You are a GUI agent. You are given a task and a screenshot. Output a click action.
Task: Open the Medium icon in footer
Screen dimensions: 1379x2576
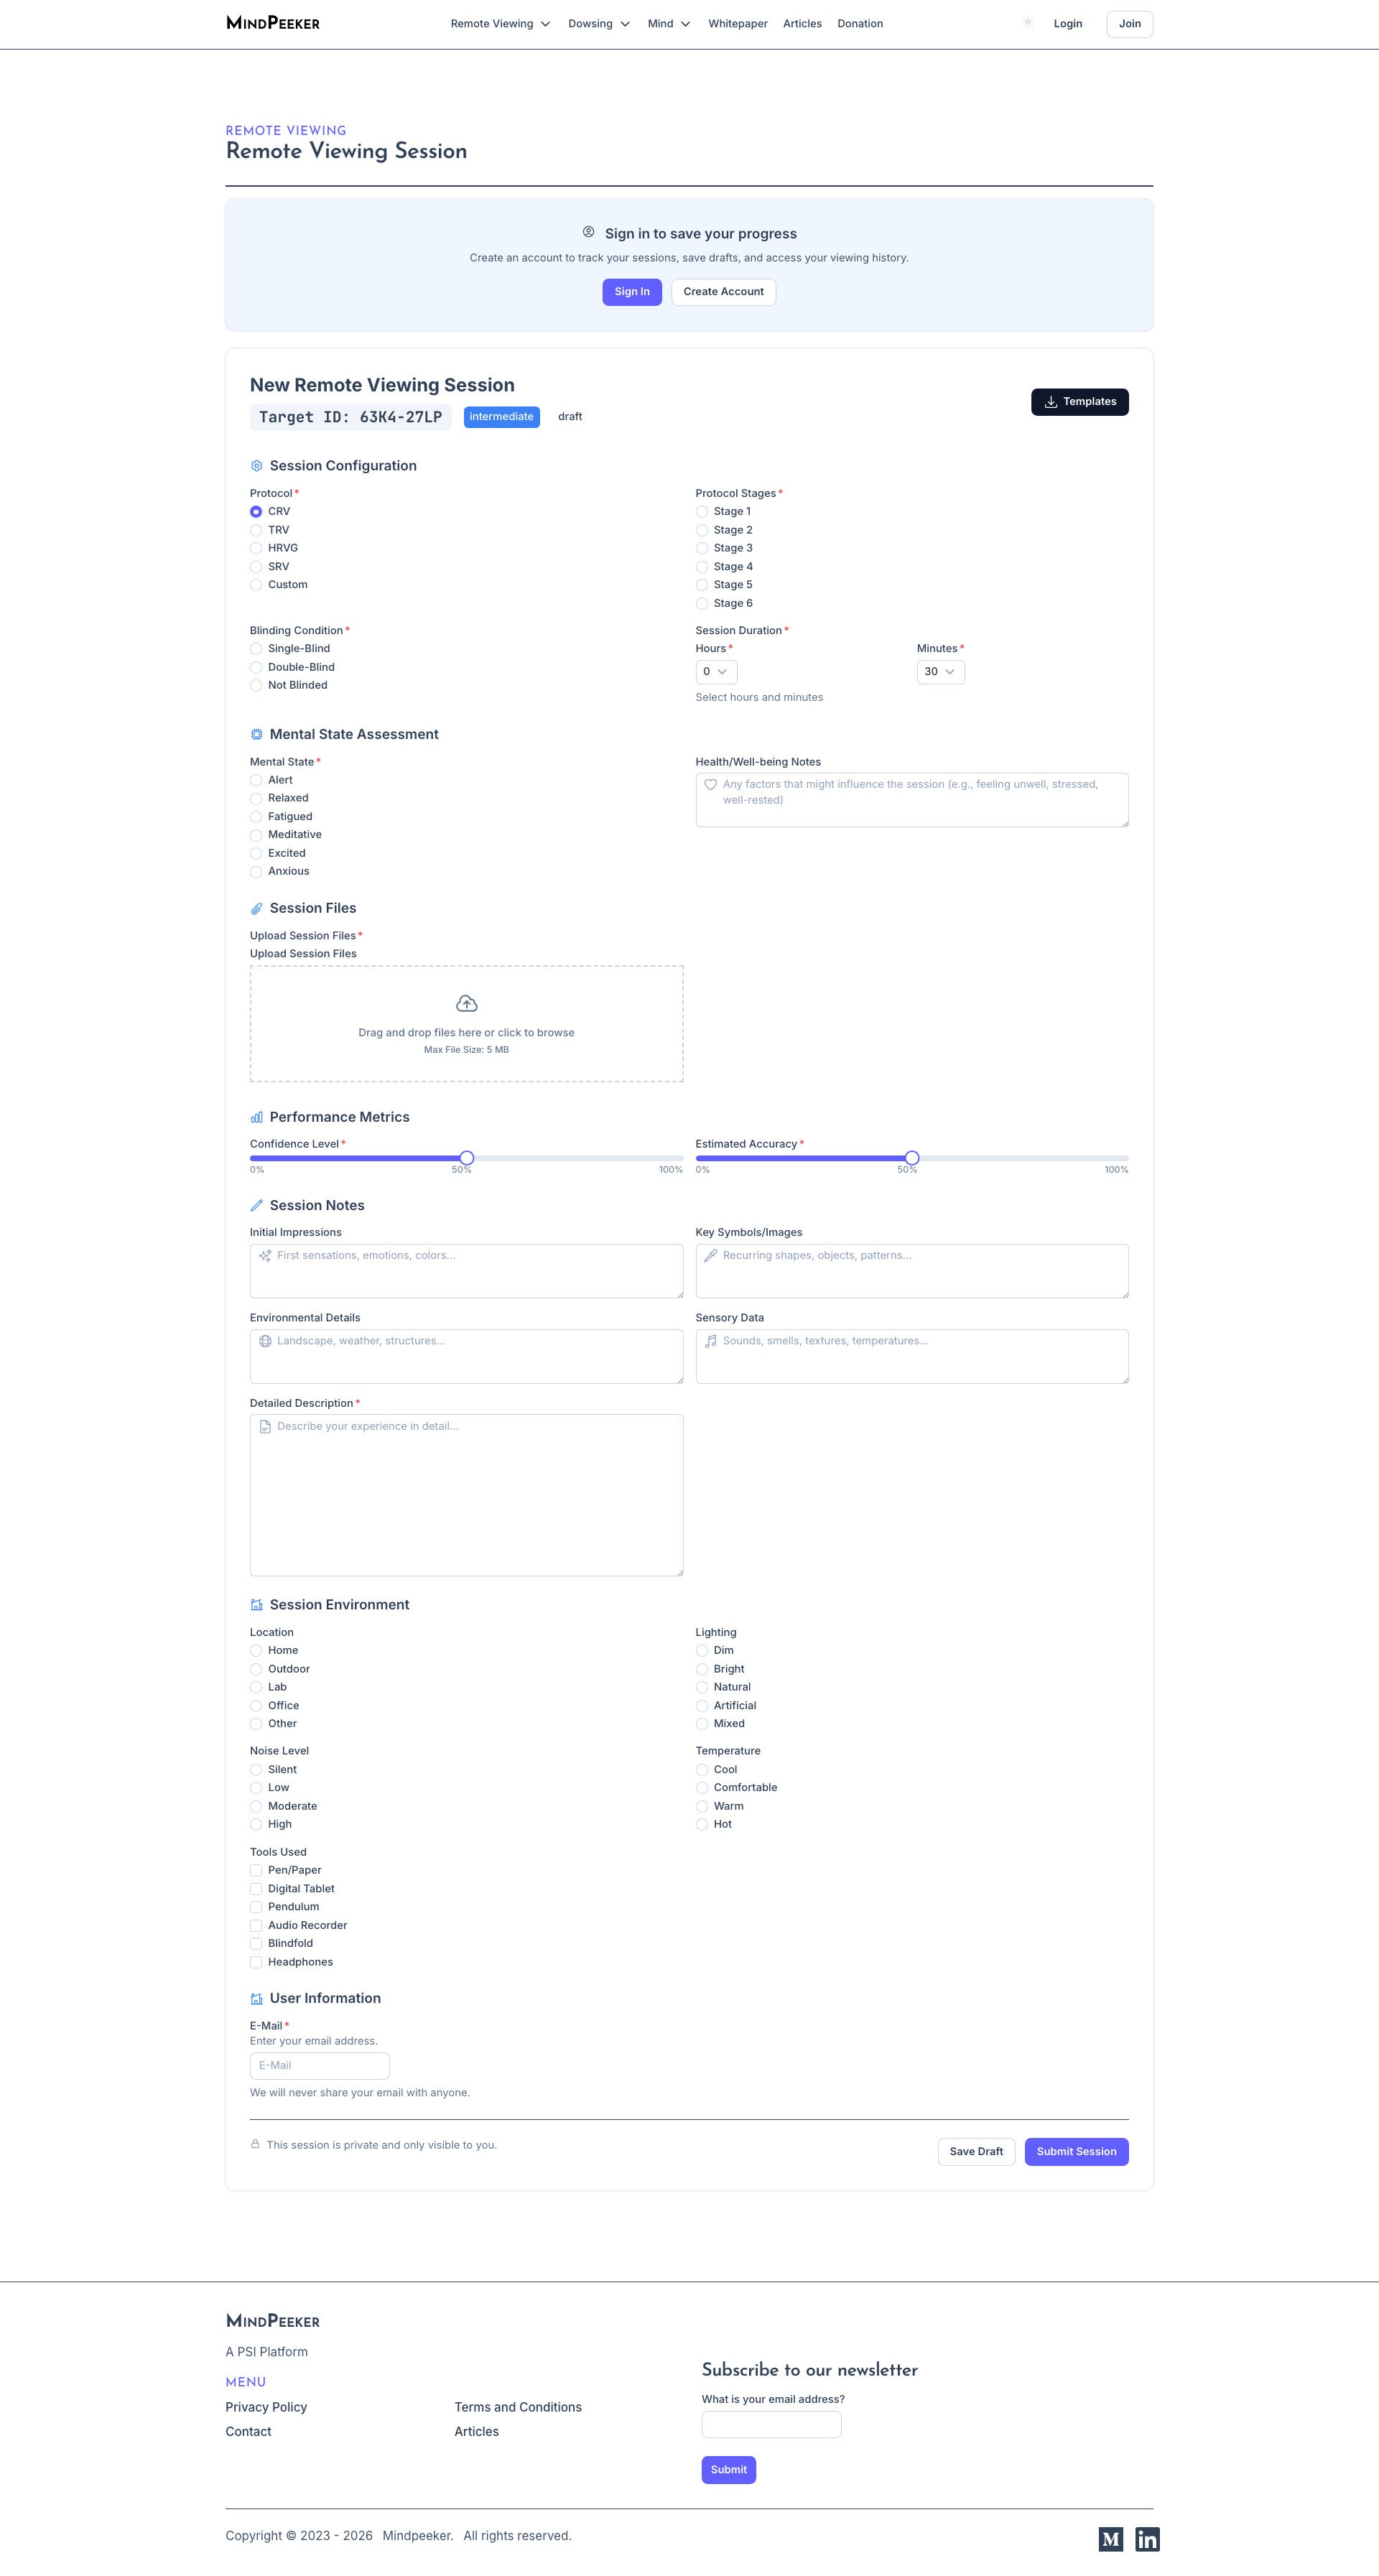pos(1110,2539)
